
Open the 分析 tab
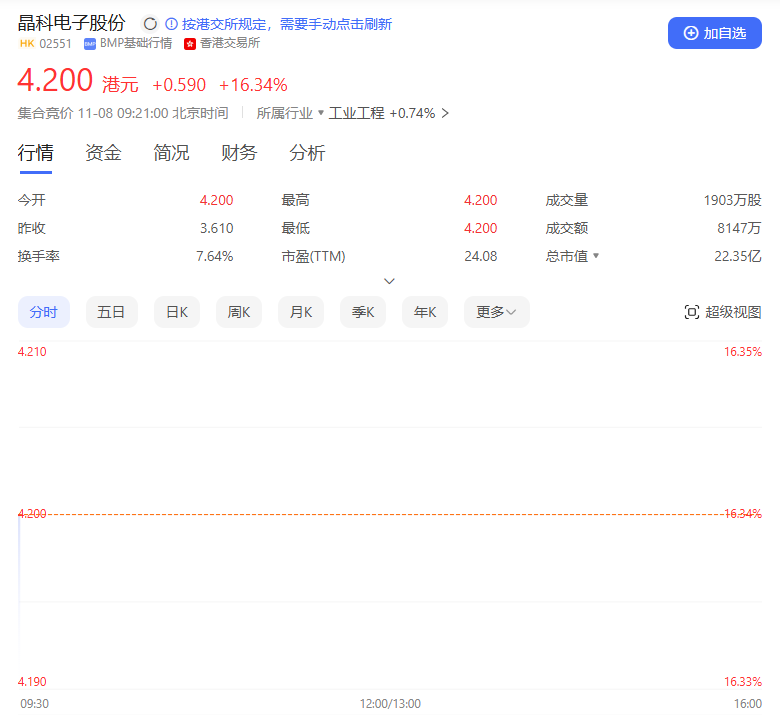click(x=307, y=153)
